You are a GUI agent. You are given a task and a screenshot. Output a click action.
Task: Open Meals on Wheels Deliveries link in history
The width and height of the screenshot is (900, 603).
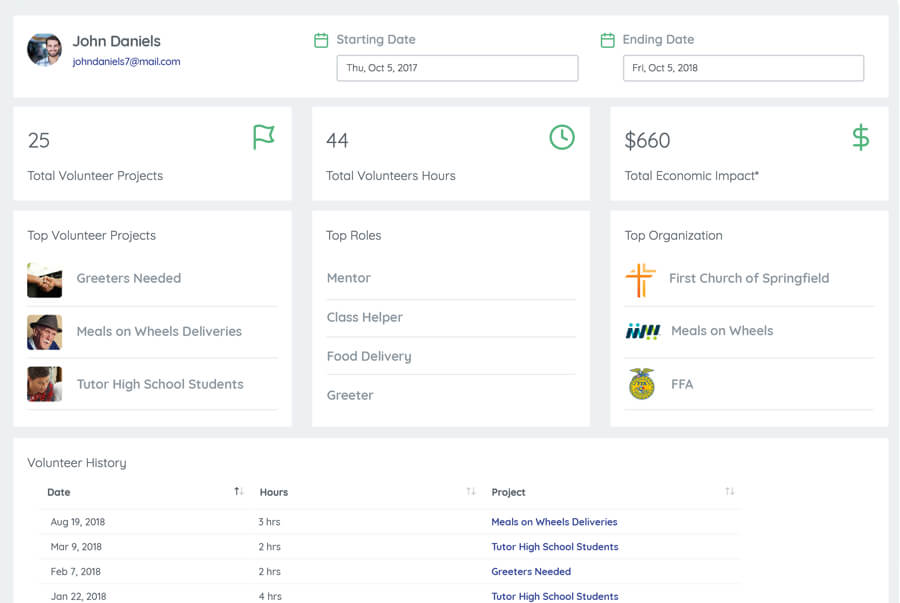point(554,522)
